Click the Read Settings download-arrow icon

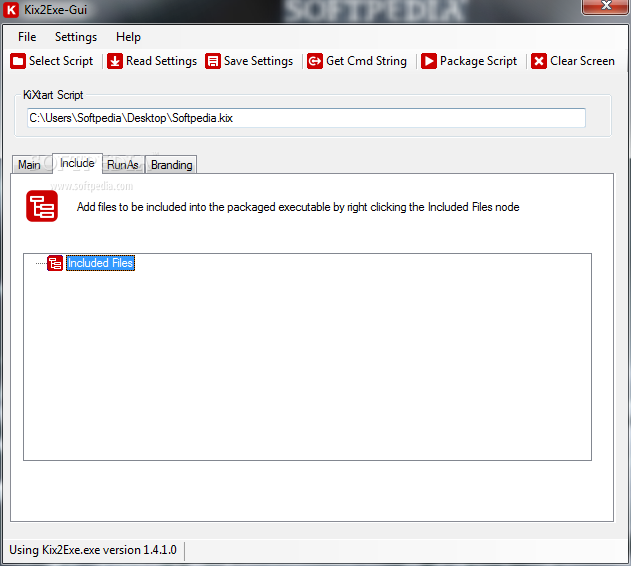pos(115,61)
